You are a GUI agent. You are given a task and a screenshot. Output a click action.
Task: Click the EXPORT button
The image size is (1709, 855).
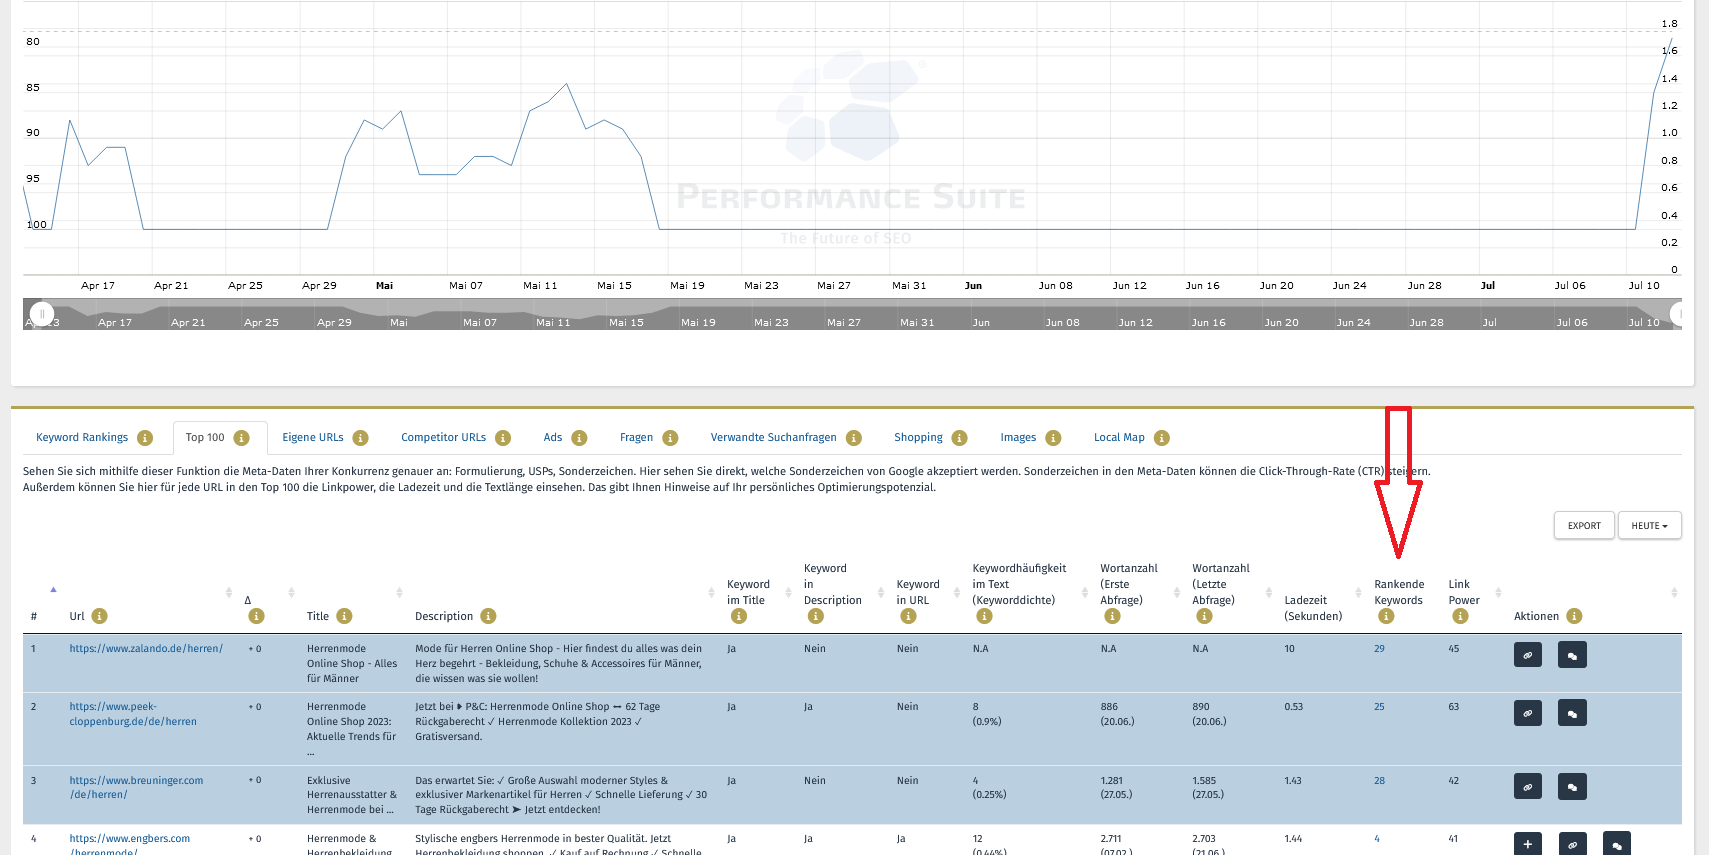1584,525
